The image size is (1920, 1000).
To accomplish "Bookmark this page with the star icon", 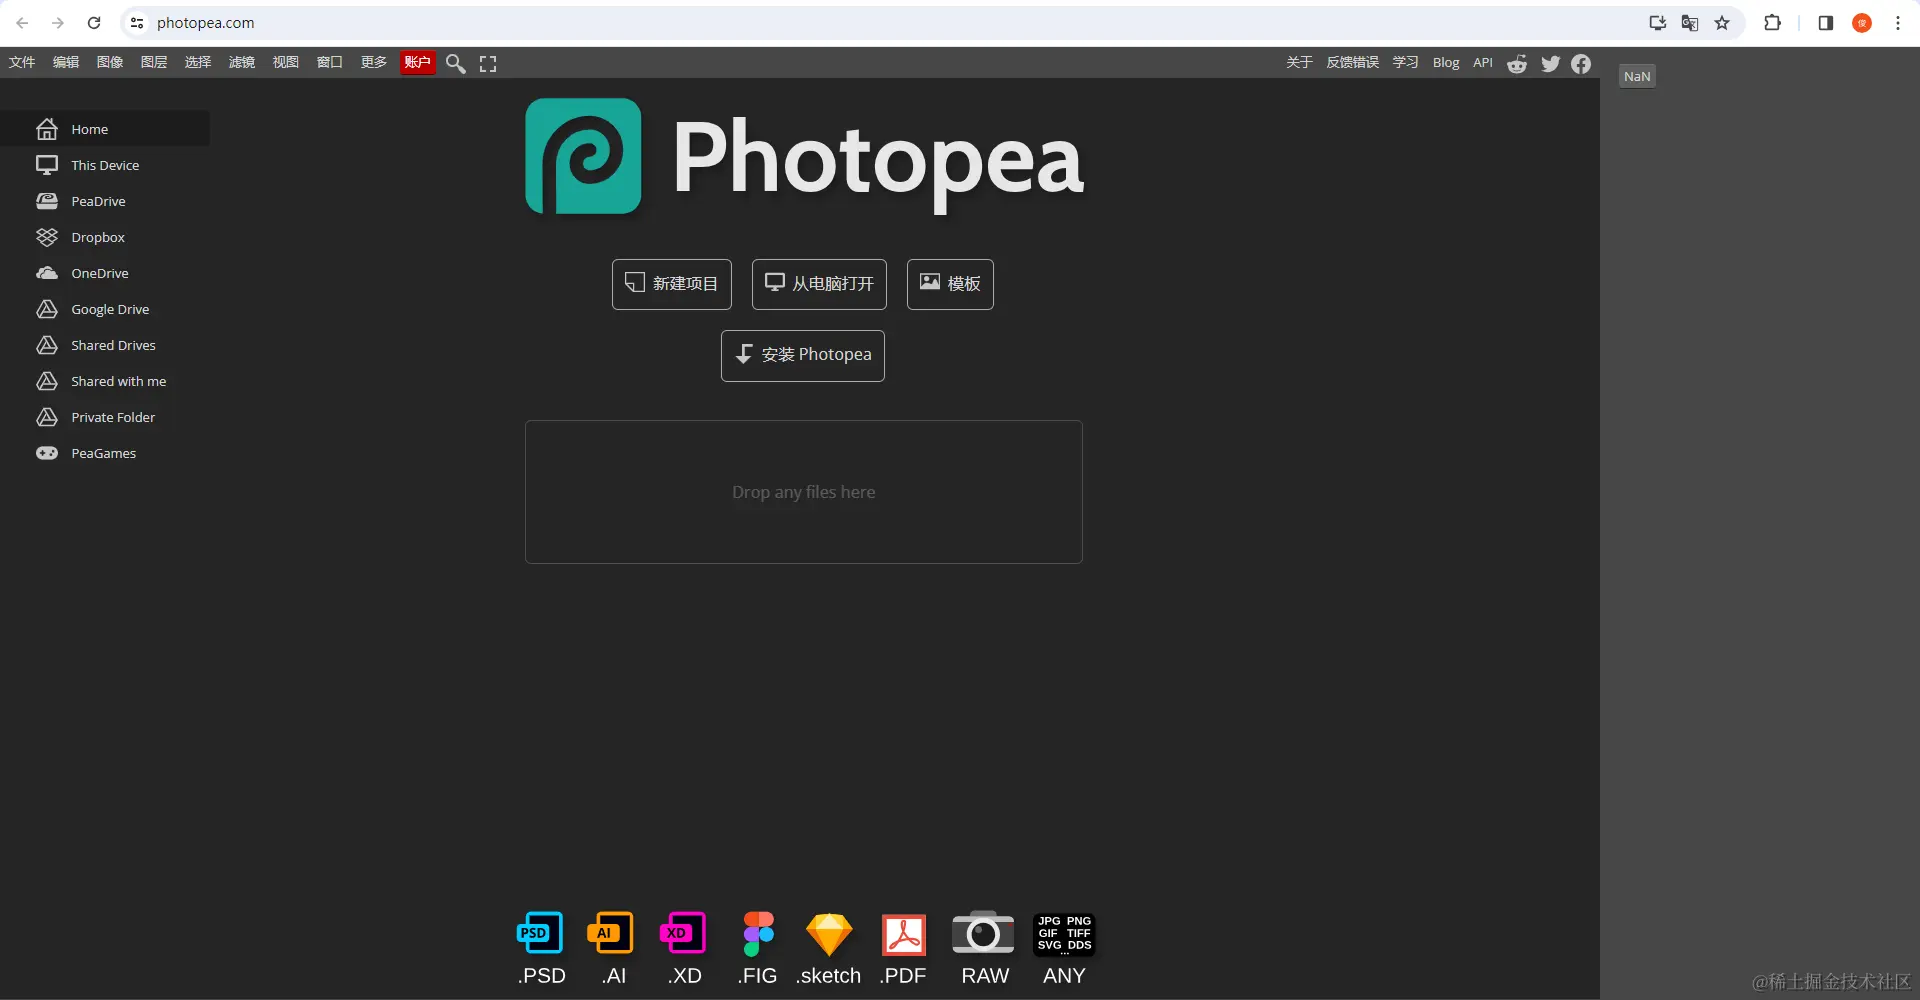I will [1722, 23].
